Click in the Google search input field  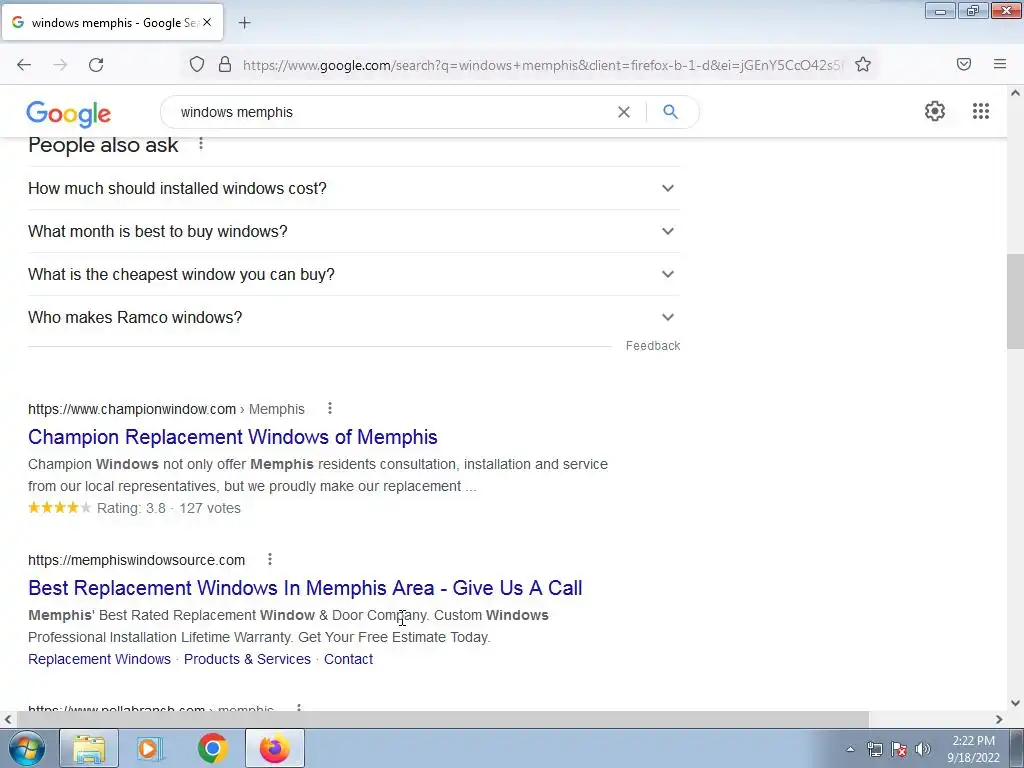coord(392,112)
